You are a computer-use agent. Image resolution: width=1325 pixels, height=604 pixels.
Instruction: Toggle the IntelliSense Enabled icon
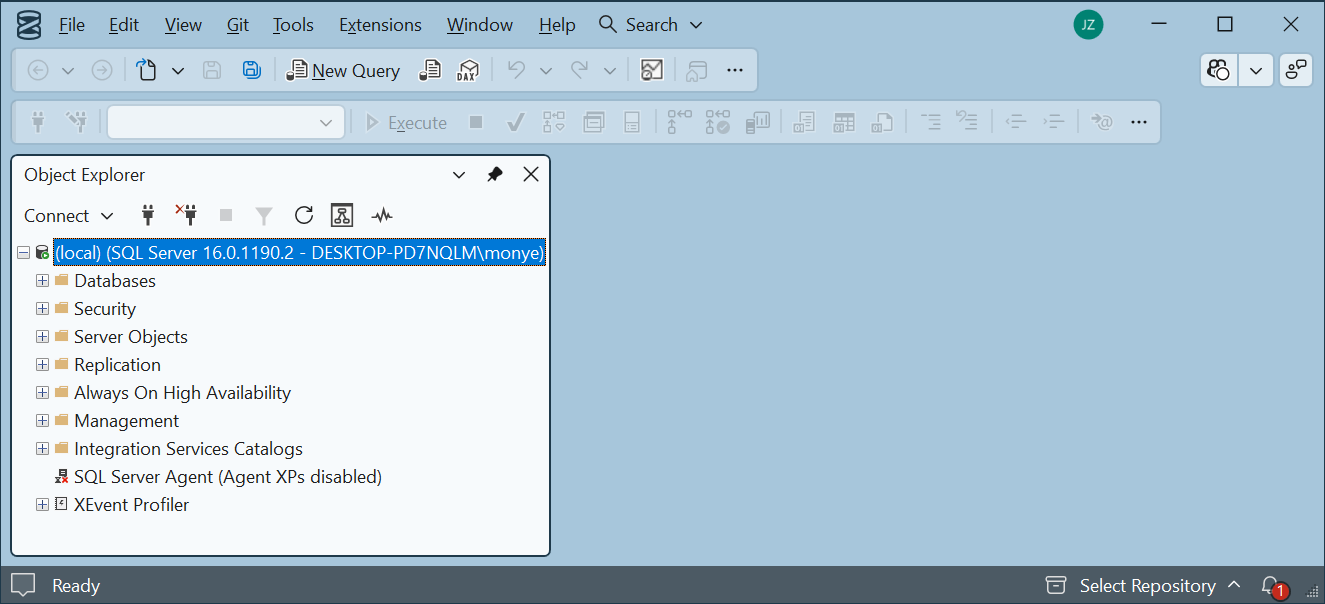pyautogui.click(x=632, y=122)
